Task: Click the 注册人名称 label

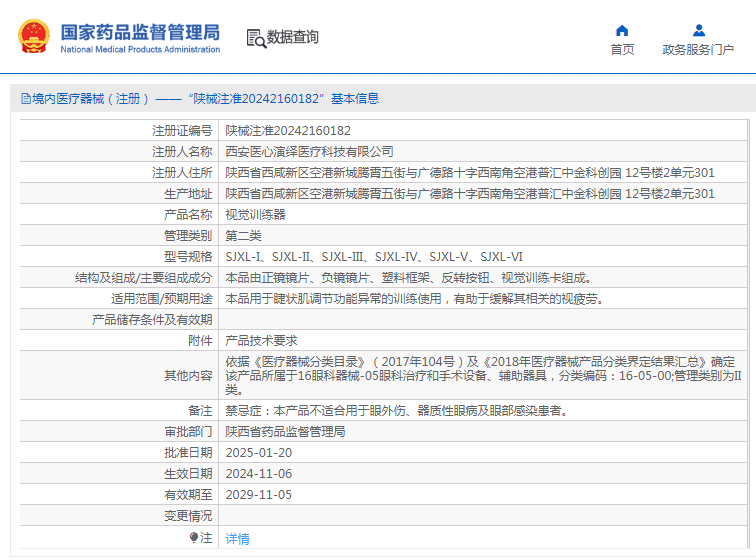Action: coord(182,152)
